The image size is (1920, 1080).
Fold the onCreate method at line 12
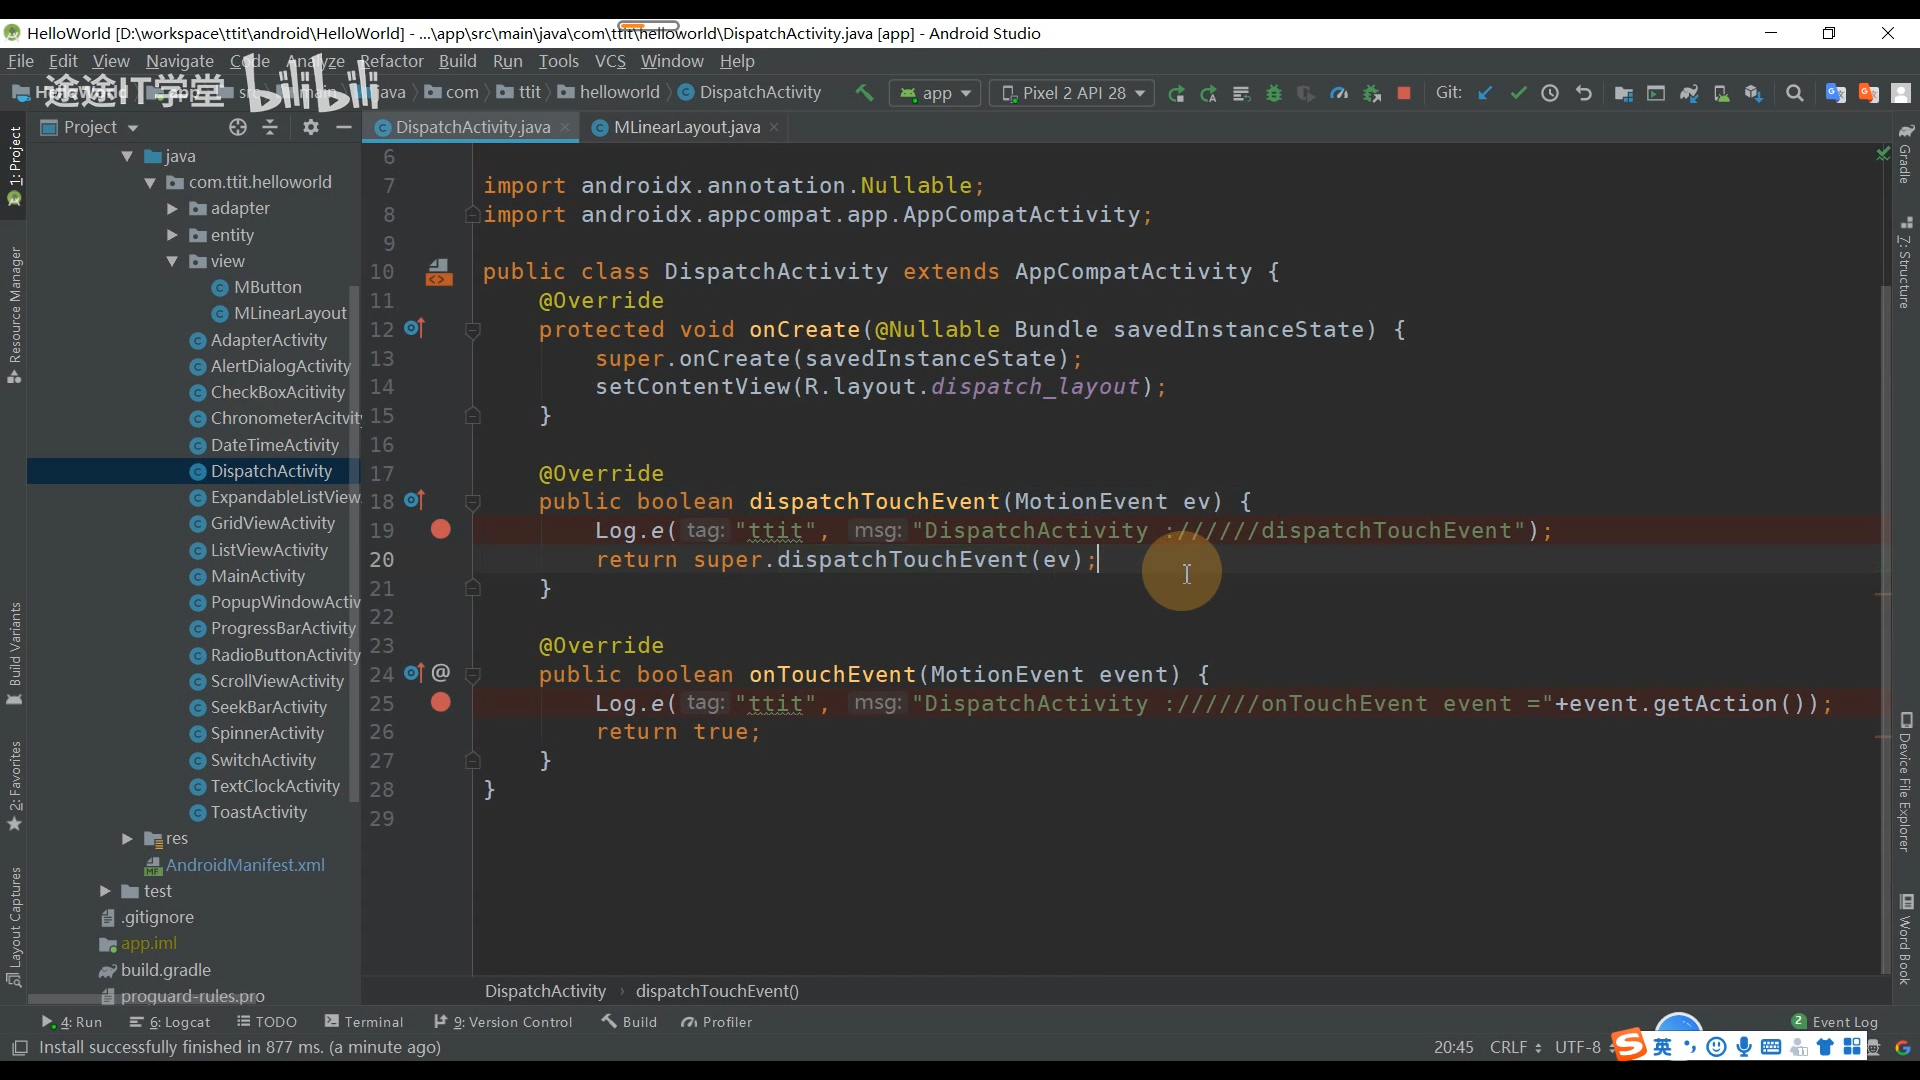(473, 330)
